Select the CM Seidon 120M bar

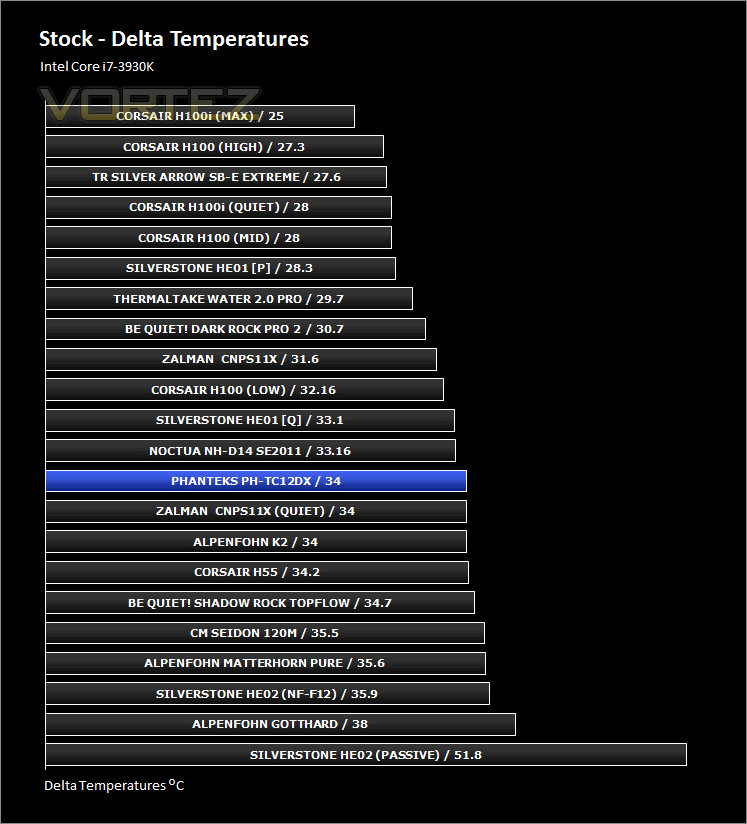pyautogui.click(x=265, y=633)
